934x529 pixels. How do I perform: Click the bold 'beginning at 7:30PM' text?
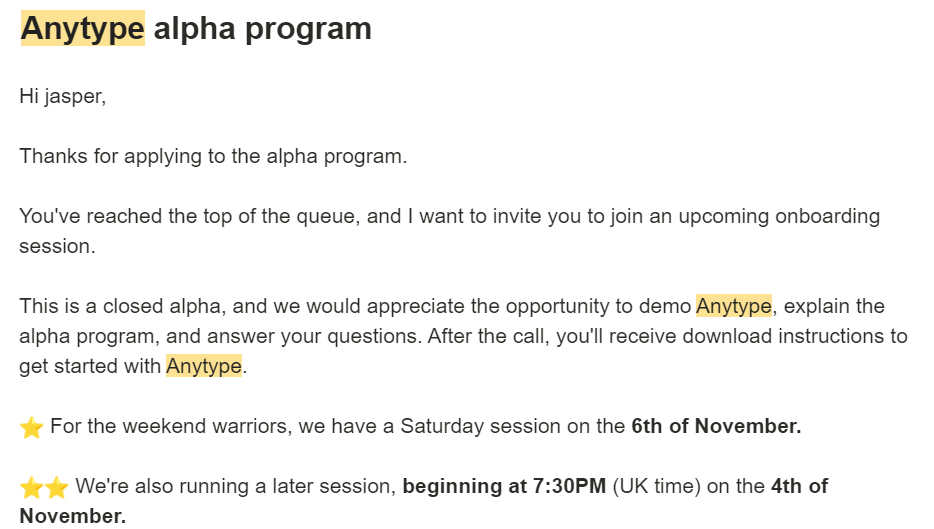pos(504,487)
